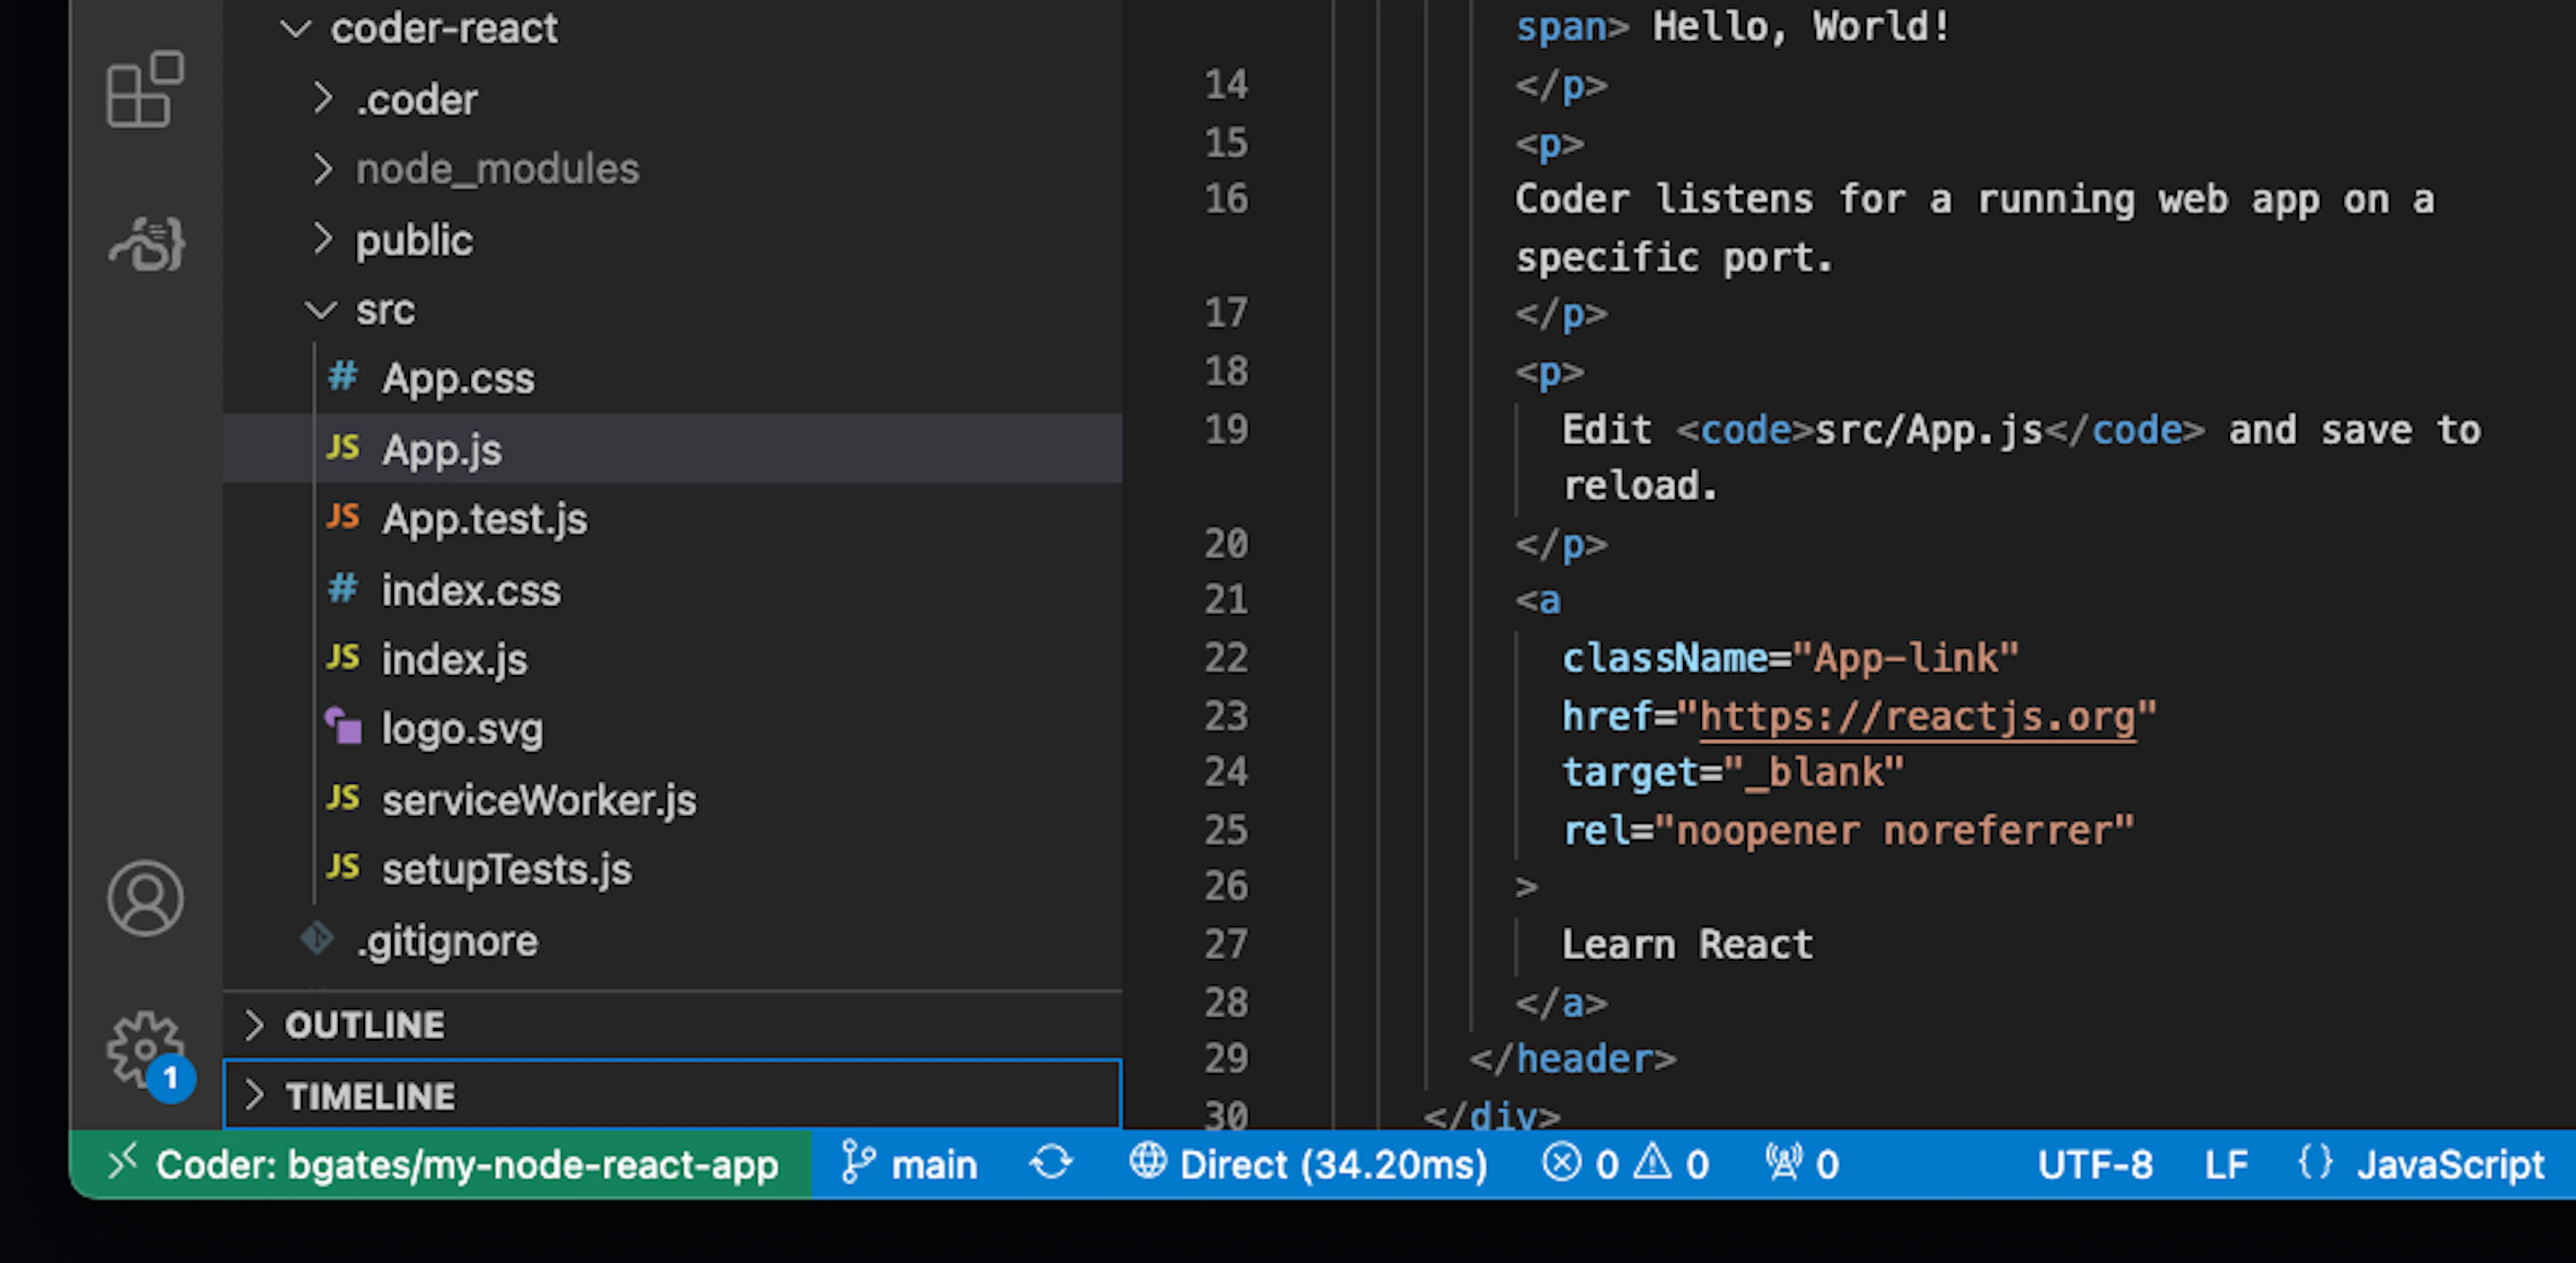Screen dimensions: 2576x1263
Task: Click the rel="noopener noreferrer" text
Action: tap(1848, 830)
